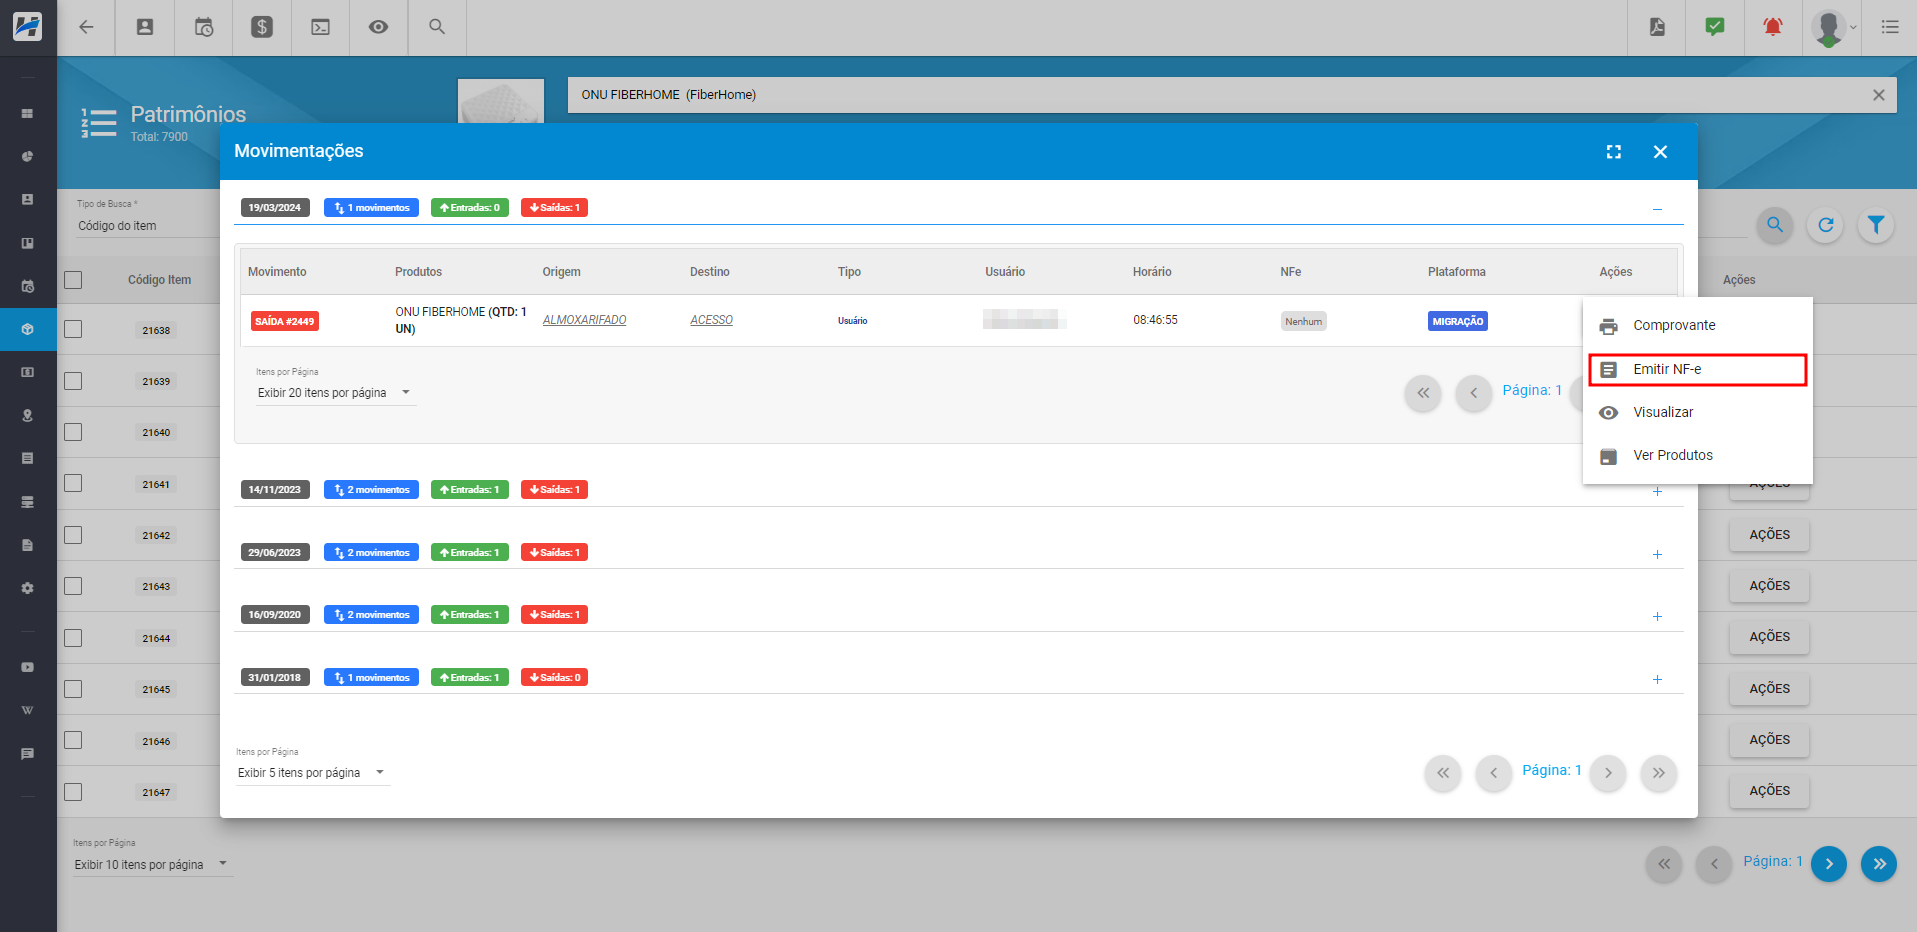1917x932 pixels.
Task: Open the red notification bell
Action: click(1773, 27)
